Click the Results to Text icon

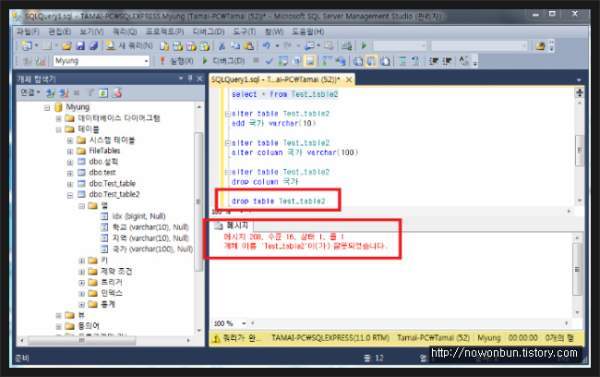(x=358, y=61)
